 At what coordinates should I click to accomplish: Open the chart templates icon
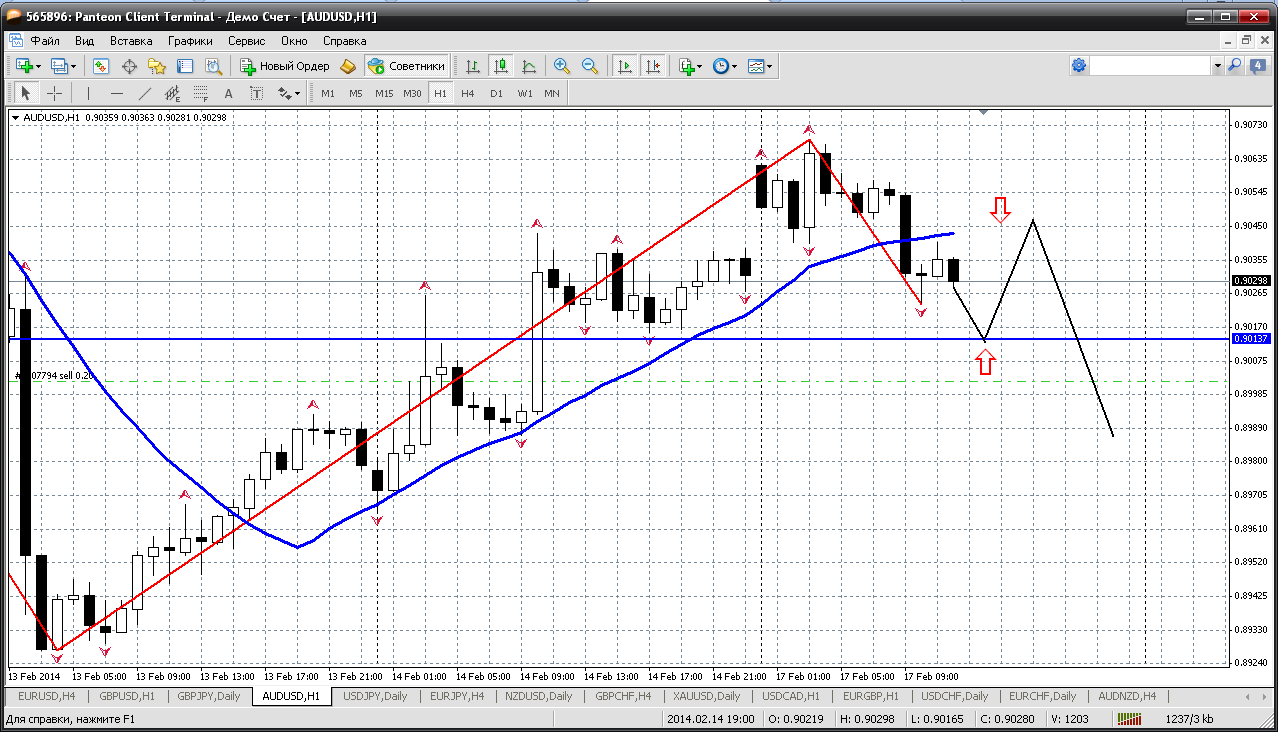coord(756,66)
